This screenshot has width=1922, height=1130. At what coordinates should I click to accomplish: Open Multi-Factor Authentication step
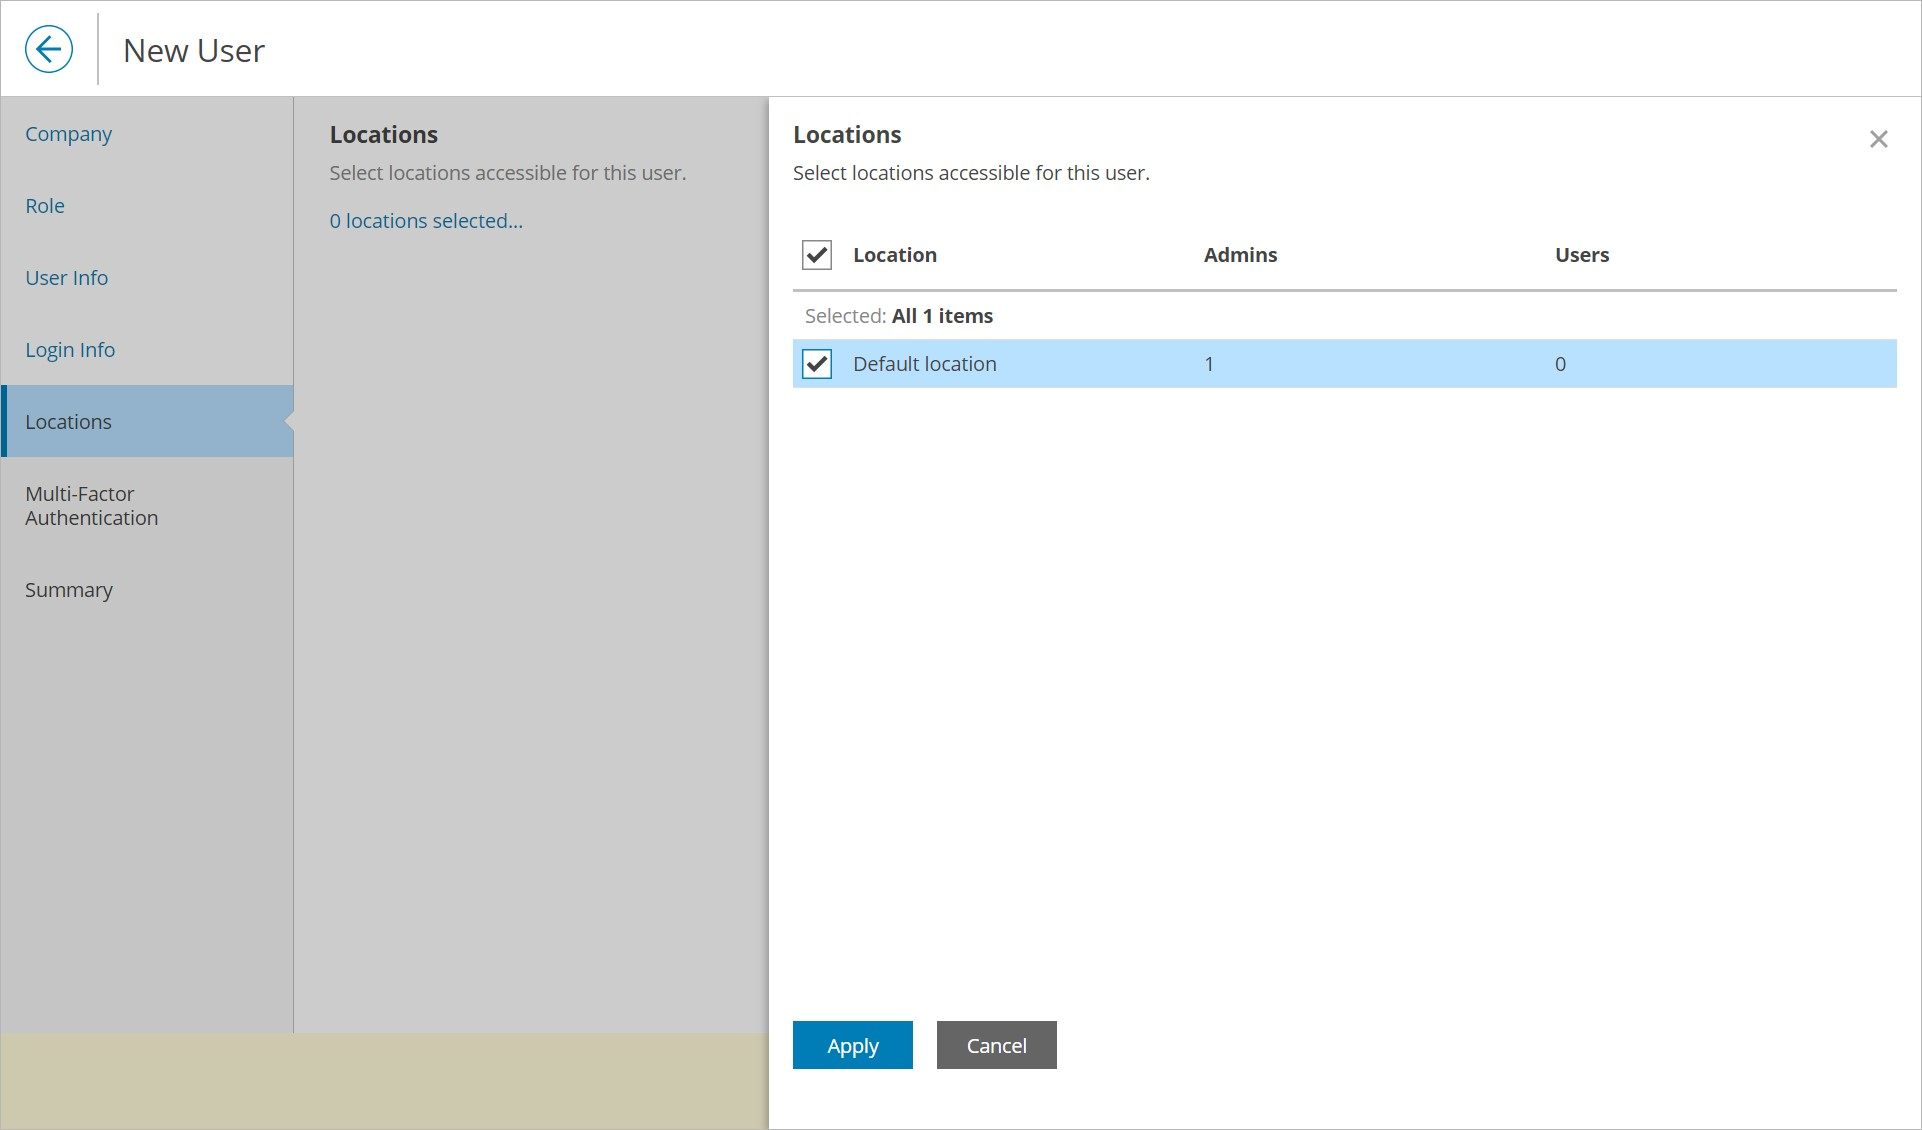pyautogui.click(x=91, y=506)
